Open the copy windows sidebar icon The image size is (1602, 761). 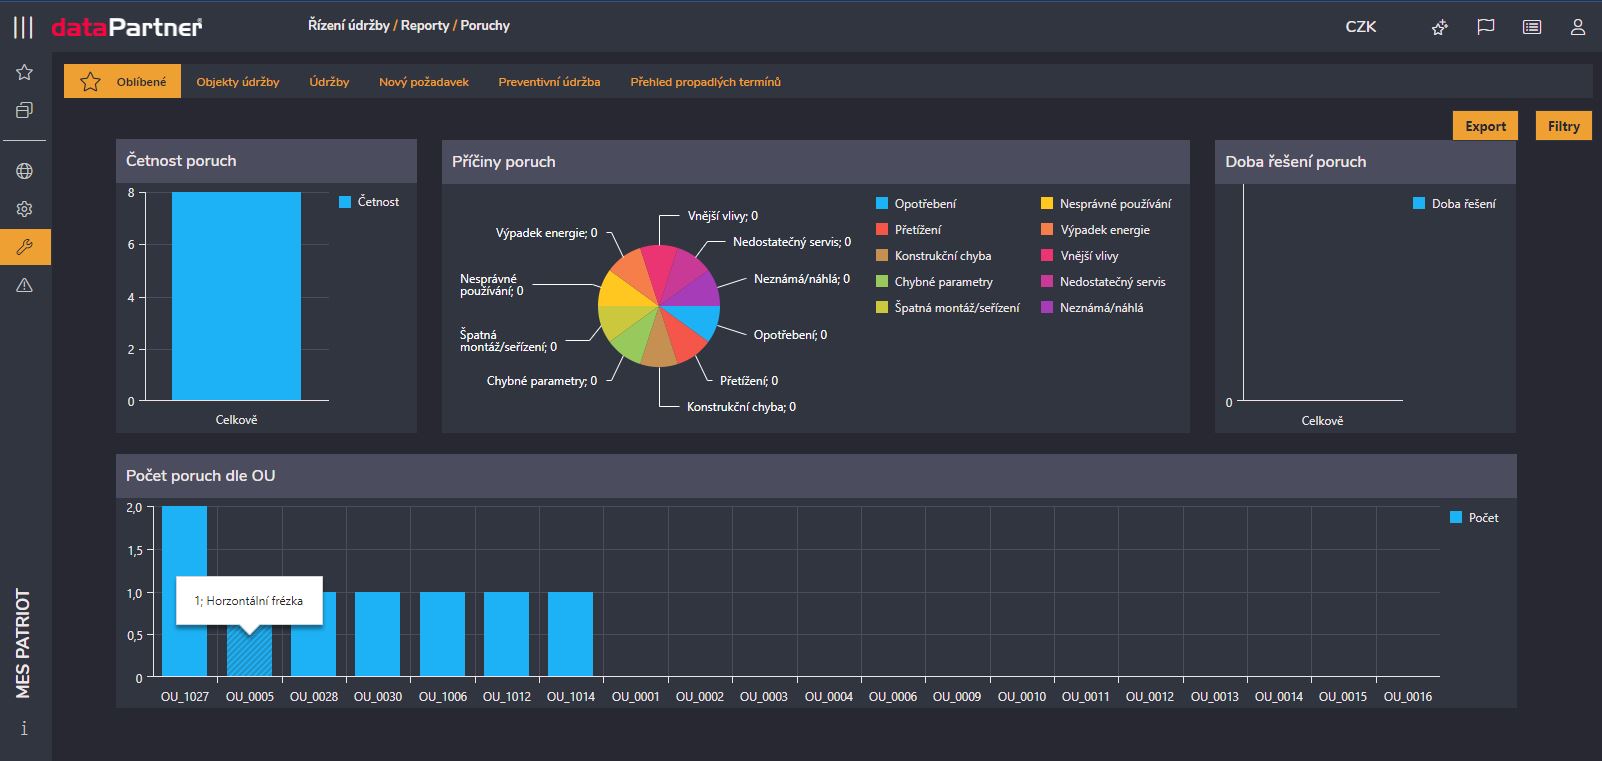tap(25, 110)
